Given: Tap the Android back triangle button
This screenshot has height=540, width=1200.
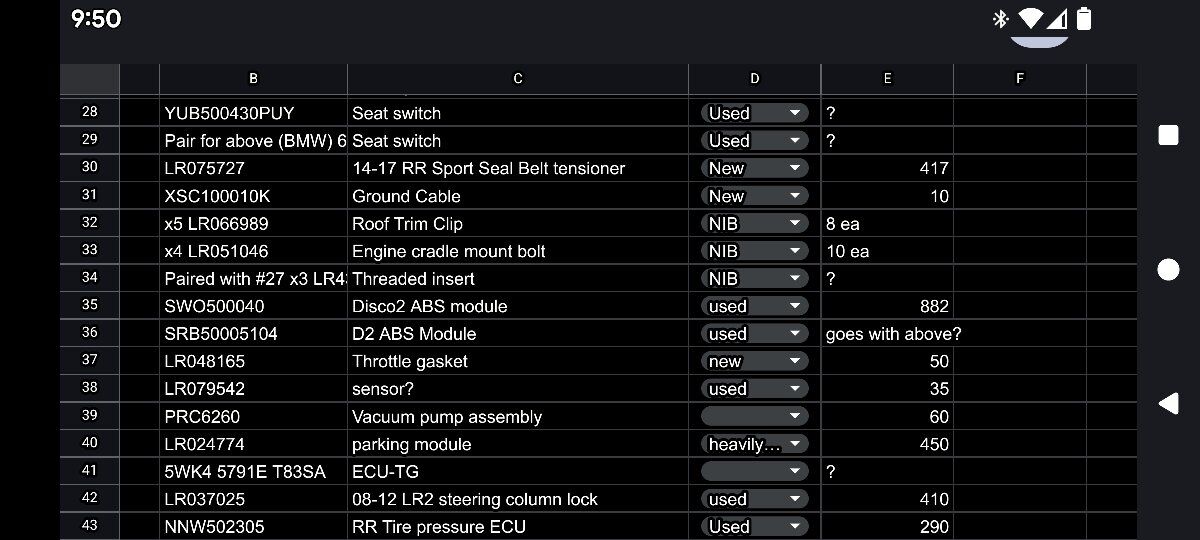Looking at the screenshot, I should tap(1167, 403).
